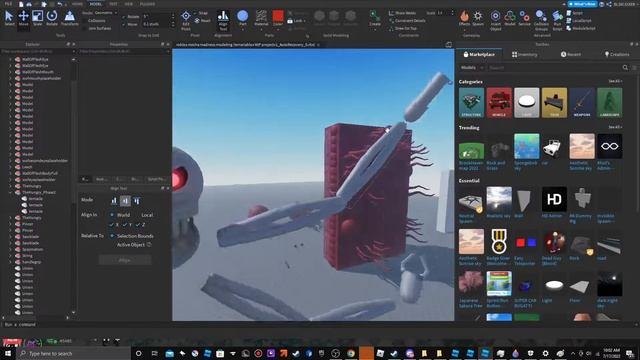Toggle the Rotate snap checkbox

[124, 17]
